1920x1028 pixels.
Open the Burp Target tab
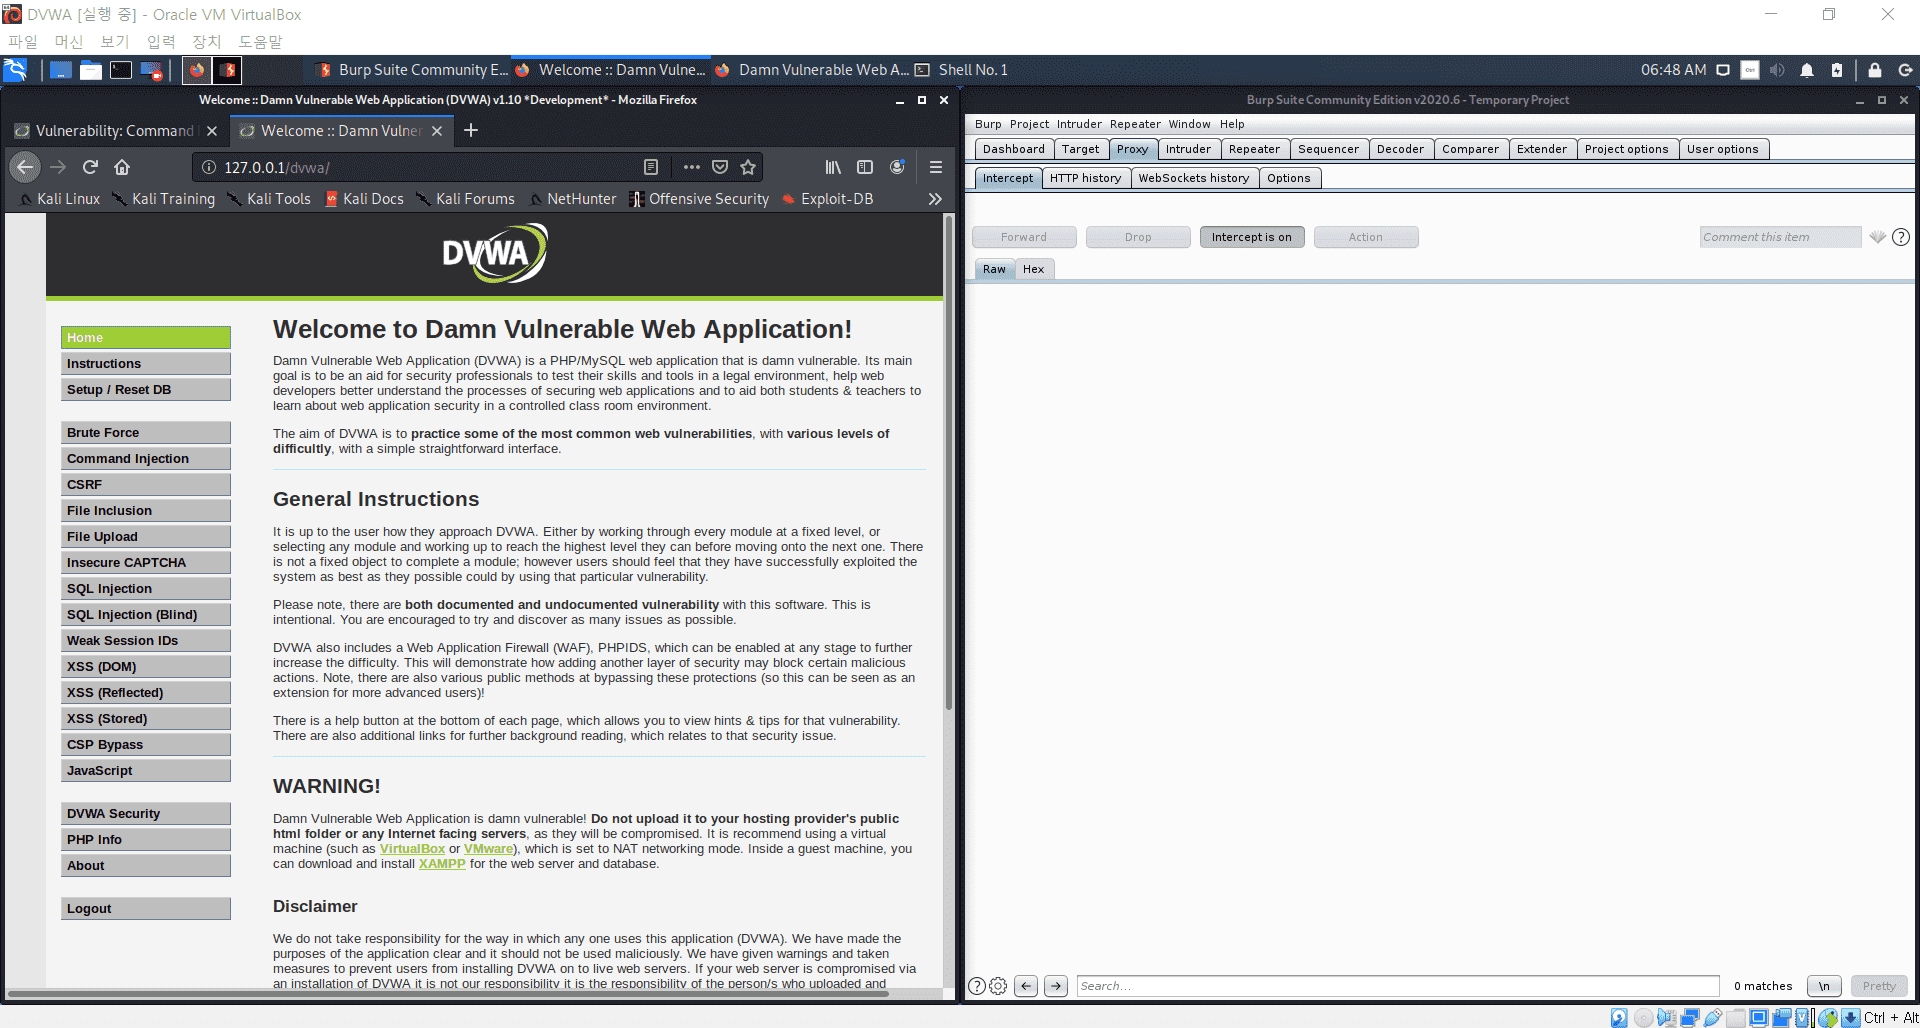[x=1081, y=149]
